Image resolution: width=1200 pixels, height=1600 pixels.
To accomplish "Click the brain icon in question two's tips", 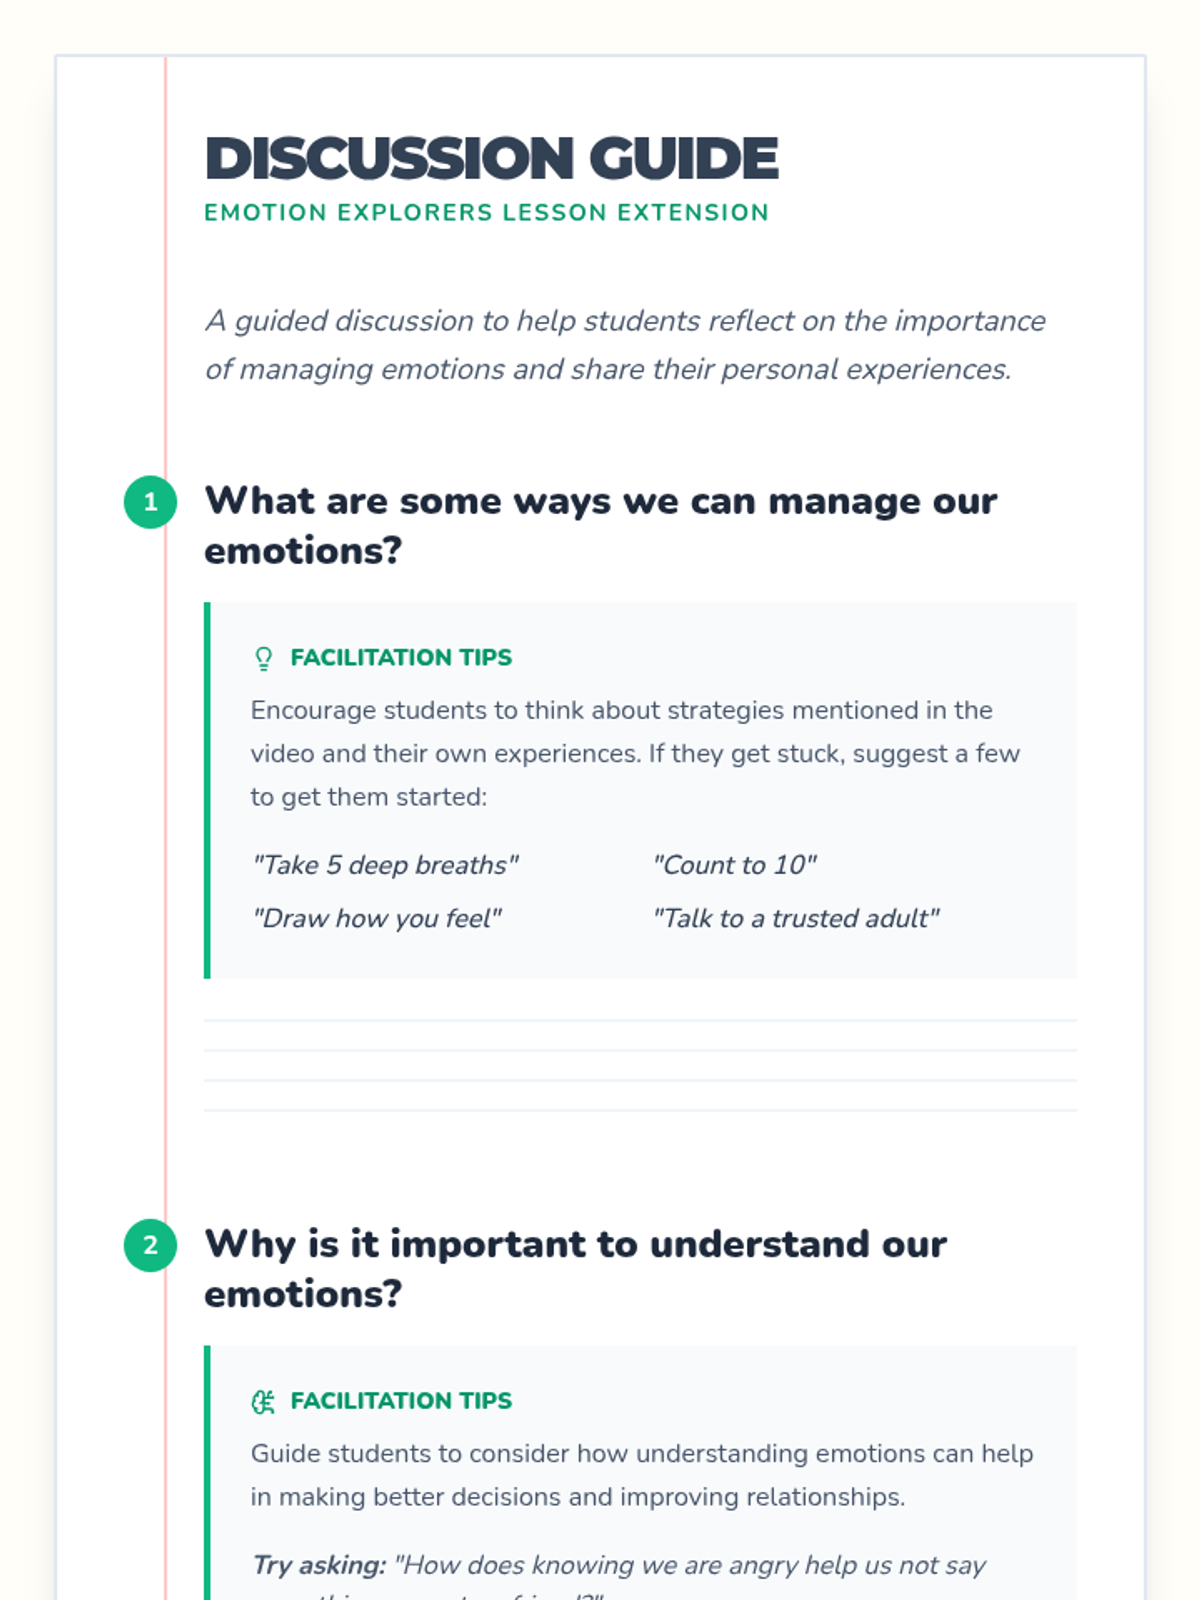I will click(263, 1402).
